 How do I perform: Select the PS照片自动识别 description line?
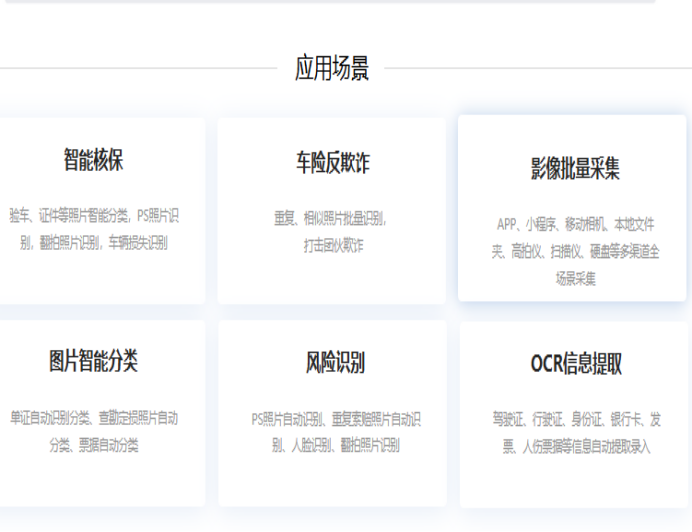pyautogui.click(x=336, y=419)
